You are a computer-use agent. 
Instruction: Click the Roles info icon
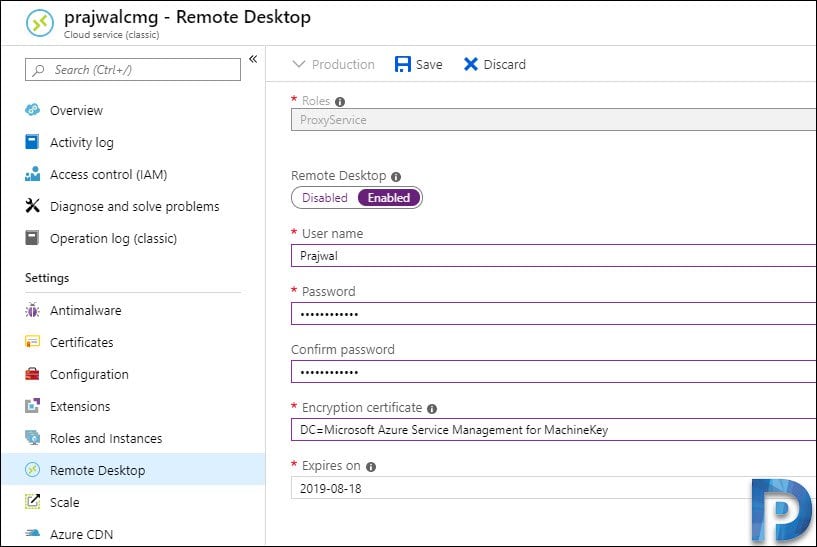click(x=340, y=102)
